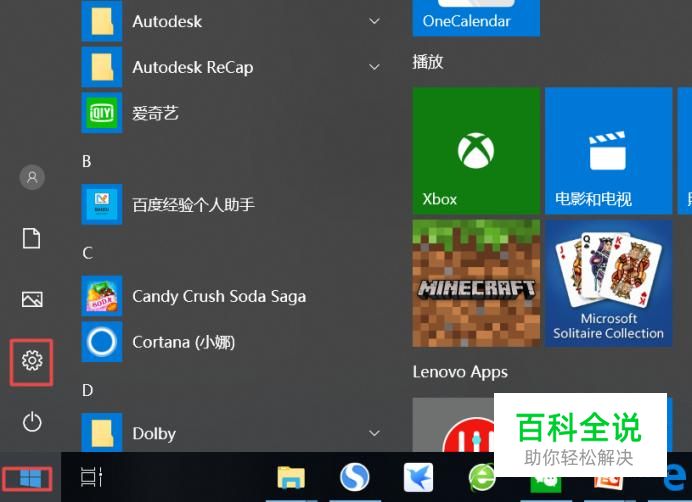The height and width of the screenshot is (502, 692).
Task: Click the Autodesk ReCap folder icon
Action: tap(102, 67)
